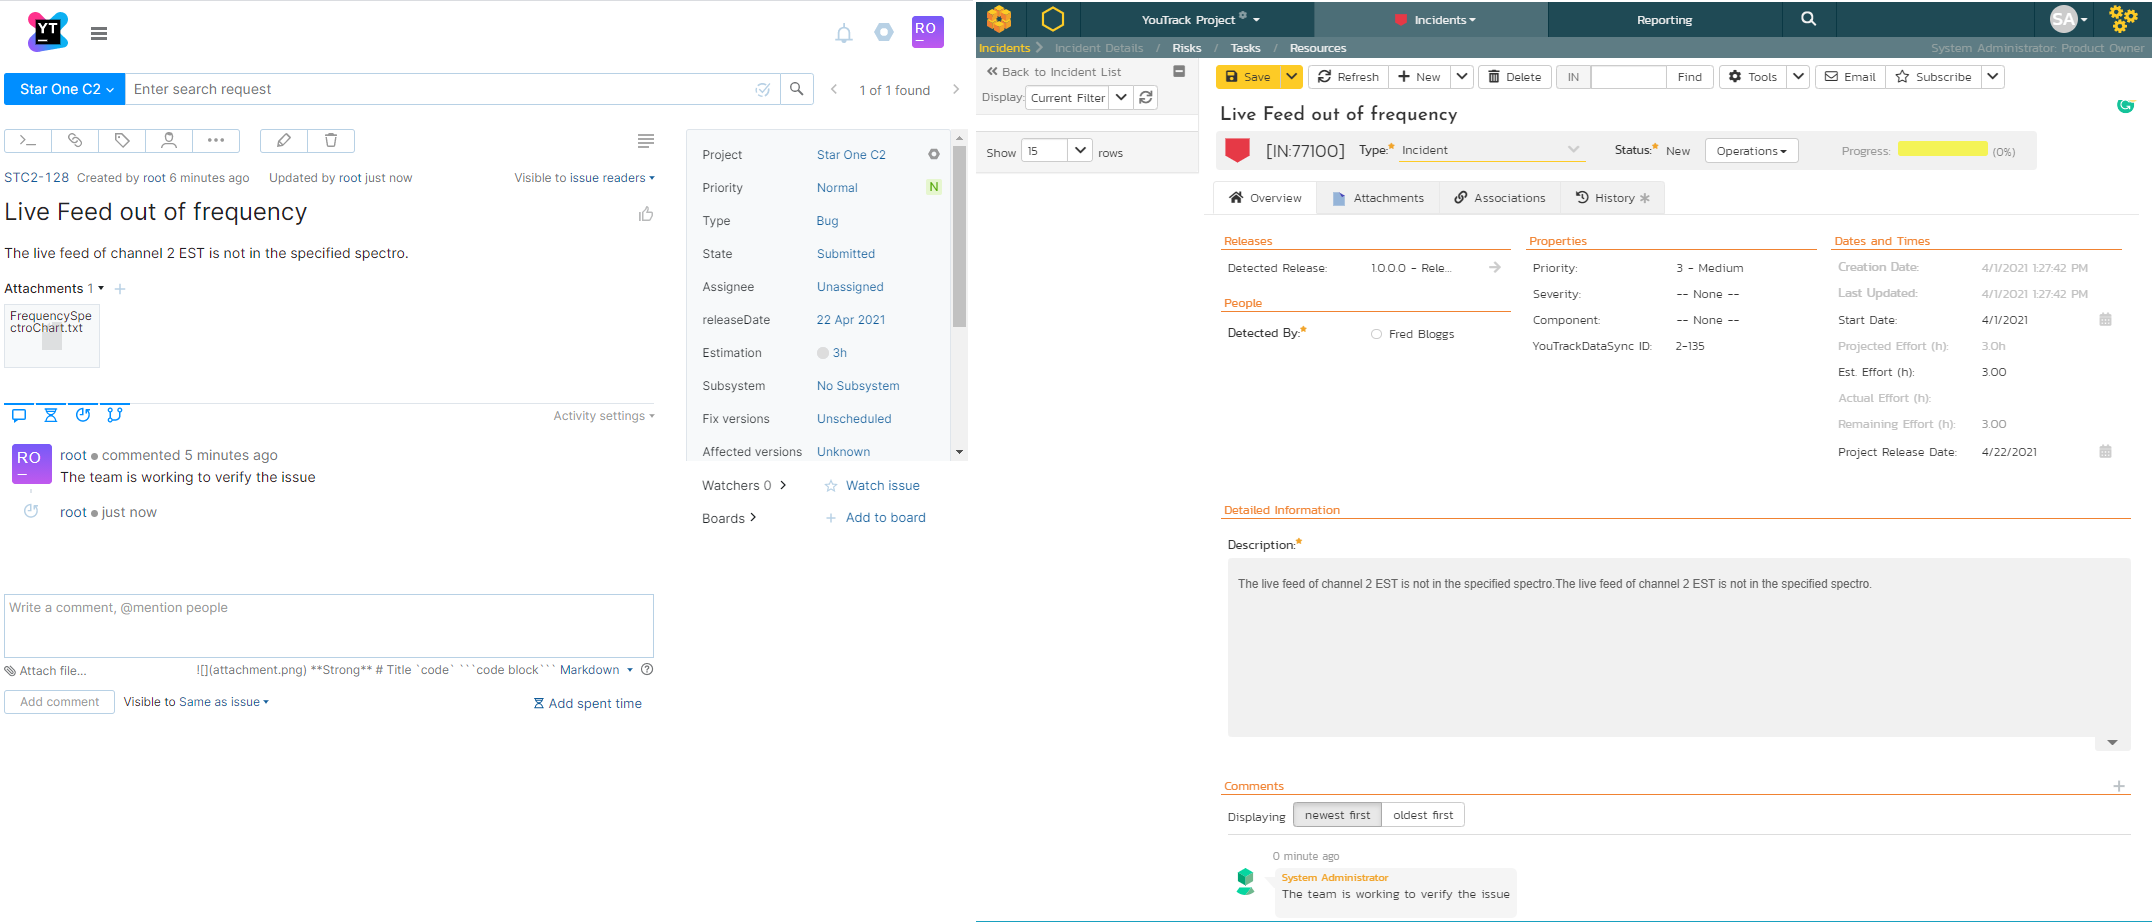Open the RO user avatar menu
The height and width of the screenshot is (922, 2154).
tap(927, 32)
